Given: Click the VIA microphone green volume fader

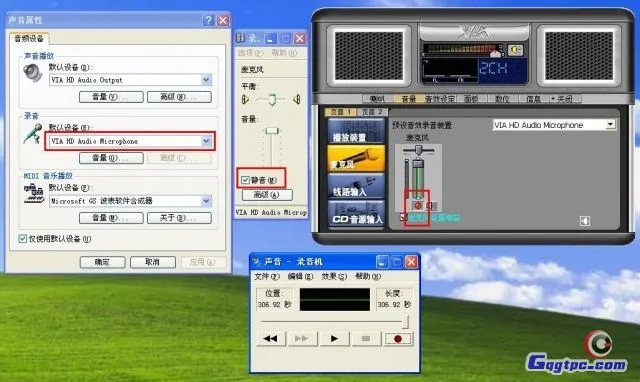Looking at the screenshot, I should (x=418, y=179).
